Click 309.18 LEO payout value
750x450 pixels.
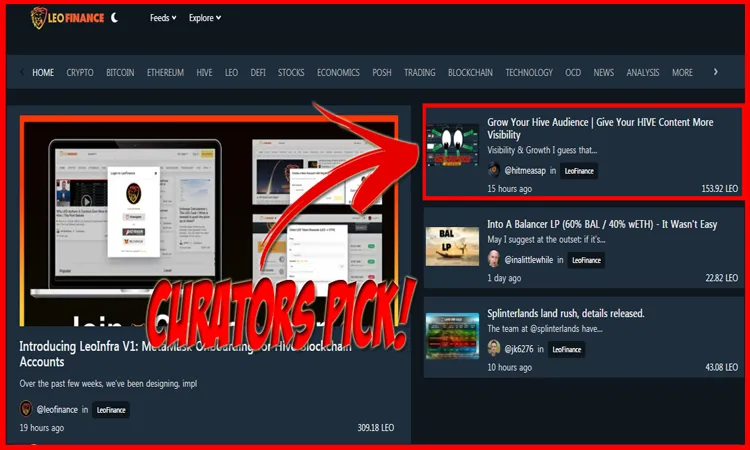pos(376,428)
